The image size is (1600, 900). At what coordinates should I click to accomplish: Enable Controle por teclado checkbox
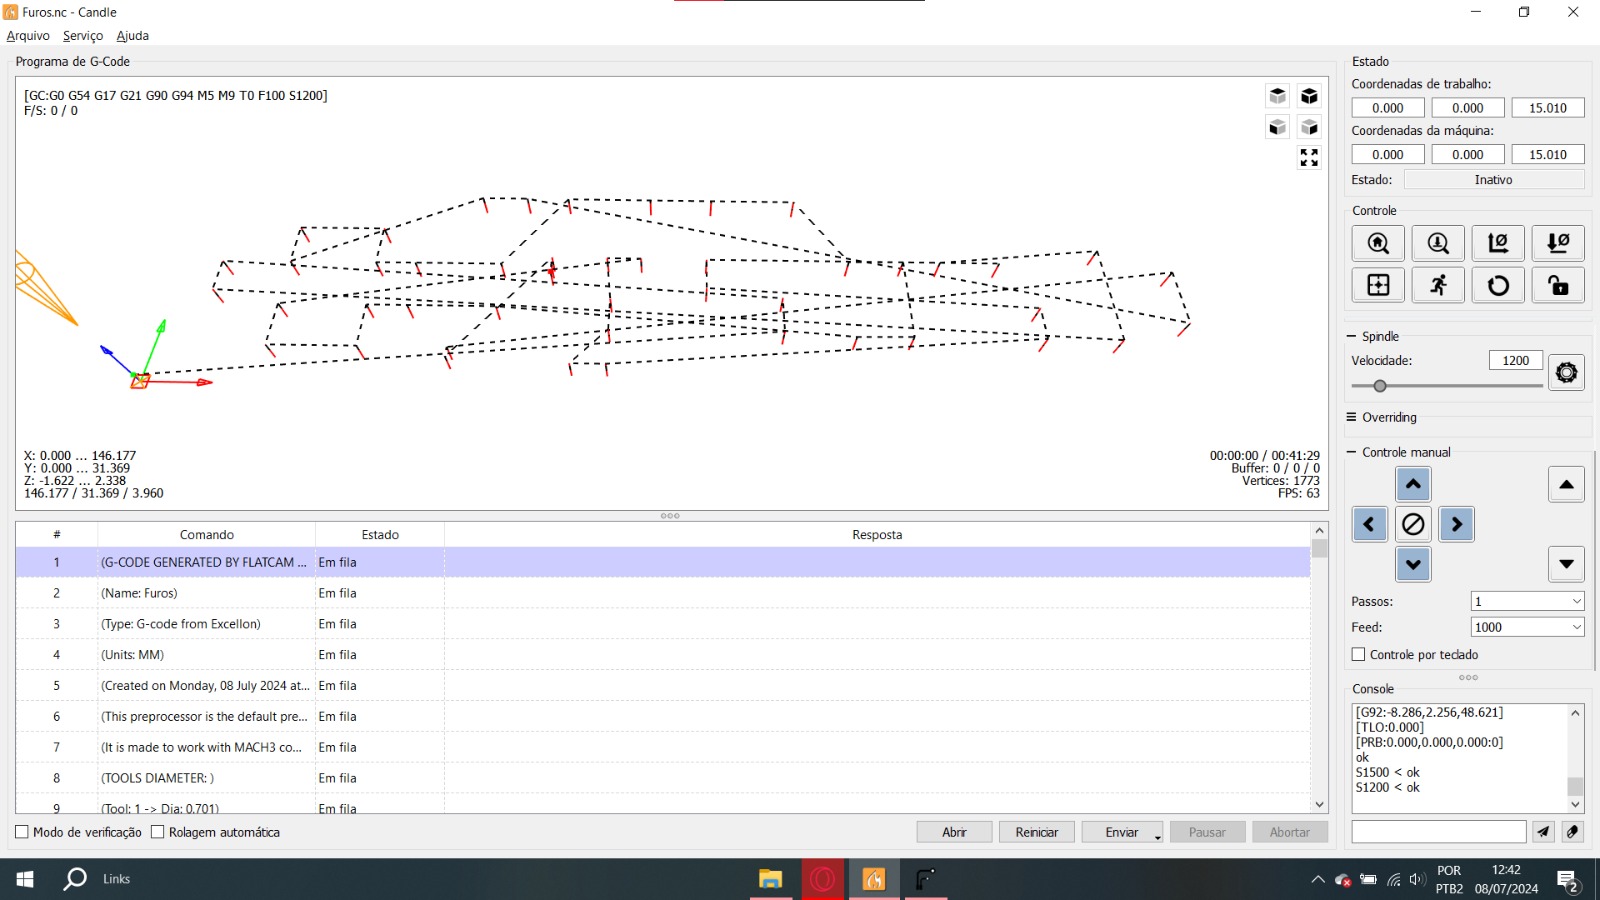(1359, 655)
